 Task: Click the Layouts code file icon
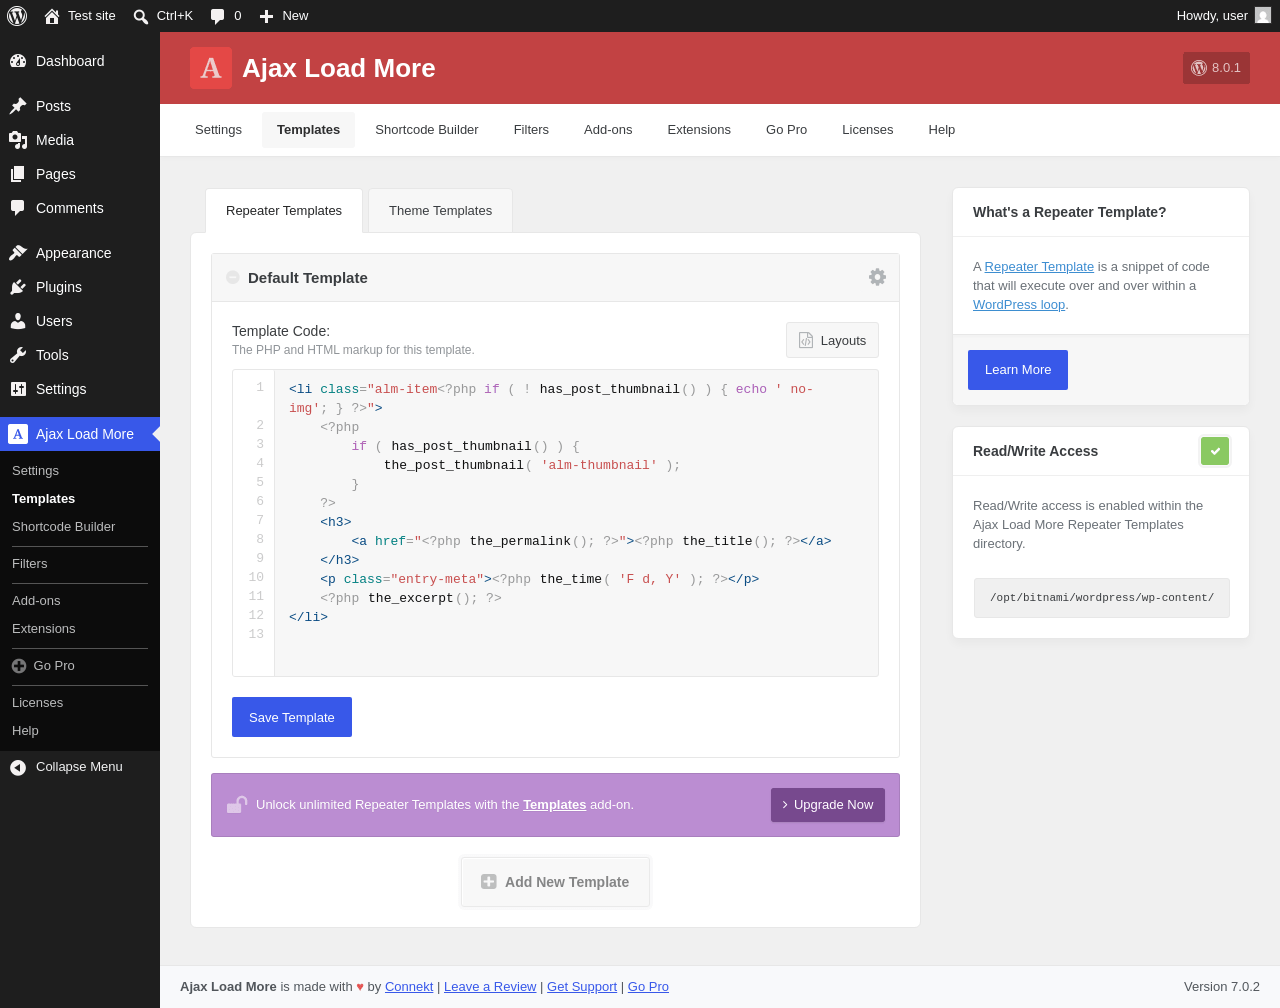coord(806,340)
